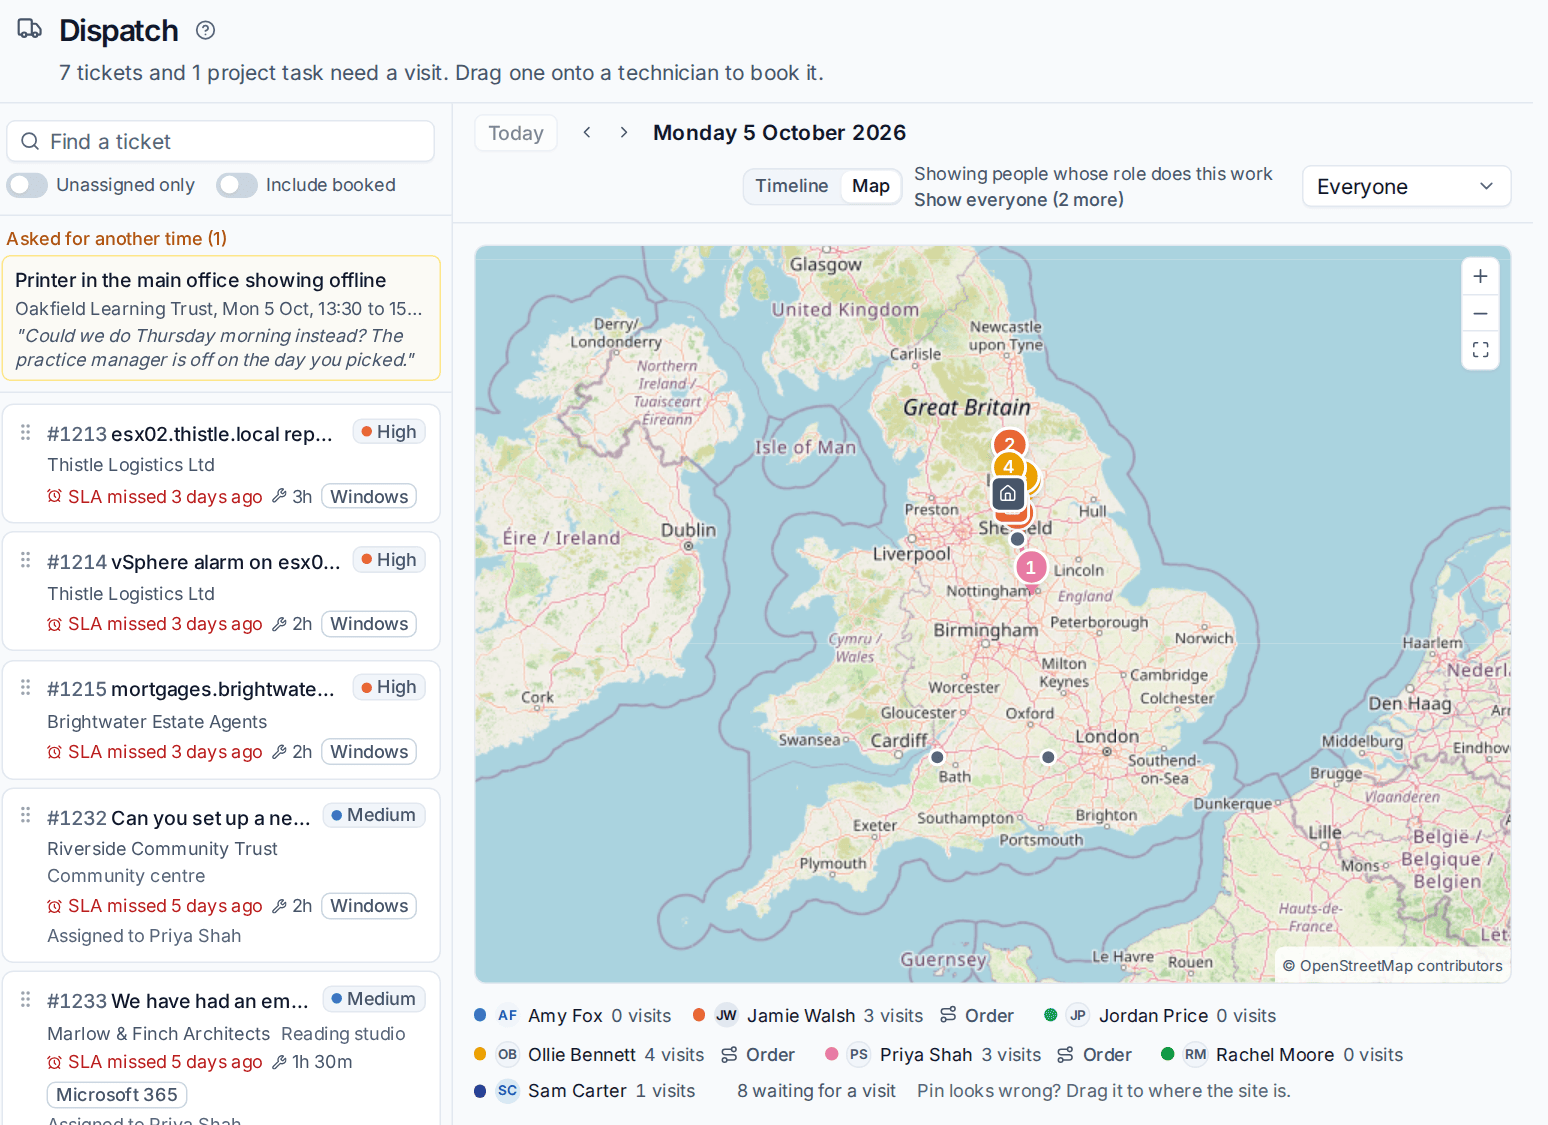Click the Windows tag on ticket #1215
This screenshot has width=1548, height=1125.
(369, 752)
